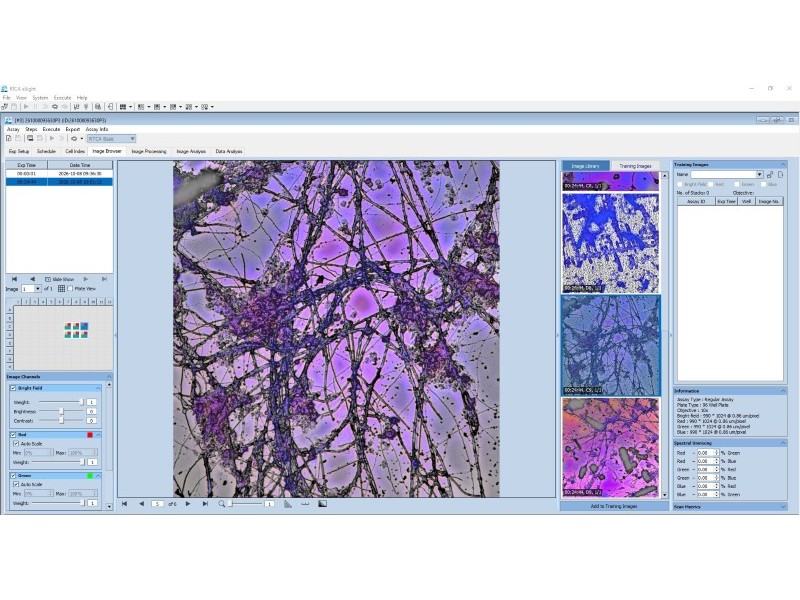This screenshot has width=800, height=600.
Task: Click the new document icon in assay toolbar
Action: (9, 138)
